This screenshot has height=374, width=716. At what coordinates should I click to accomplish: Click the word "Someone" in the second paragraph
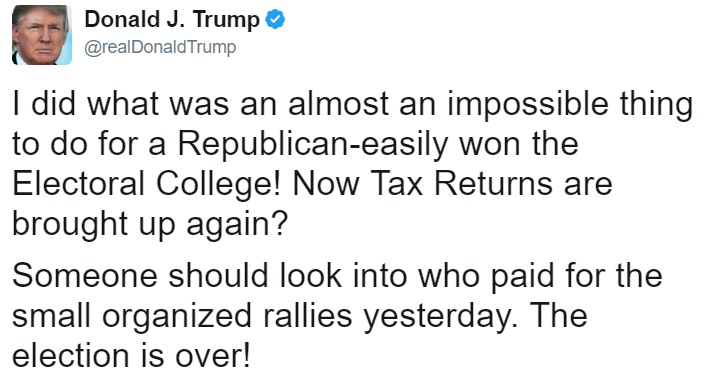[x=85, y=277]
